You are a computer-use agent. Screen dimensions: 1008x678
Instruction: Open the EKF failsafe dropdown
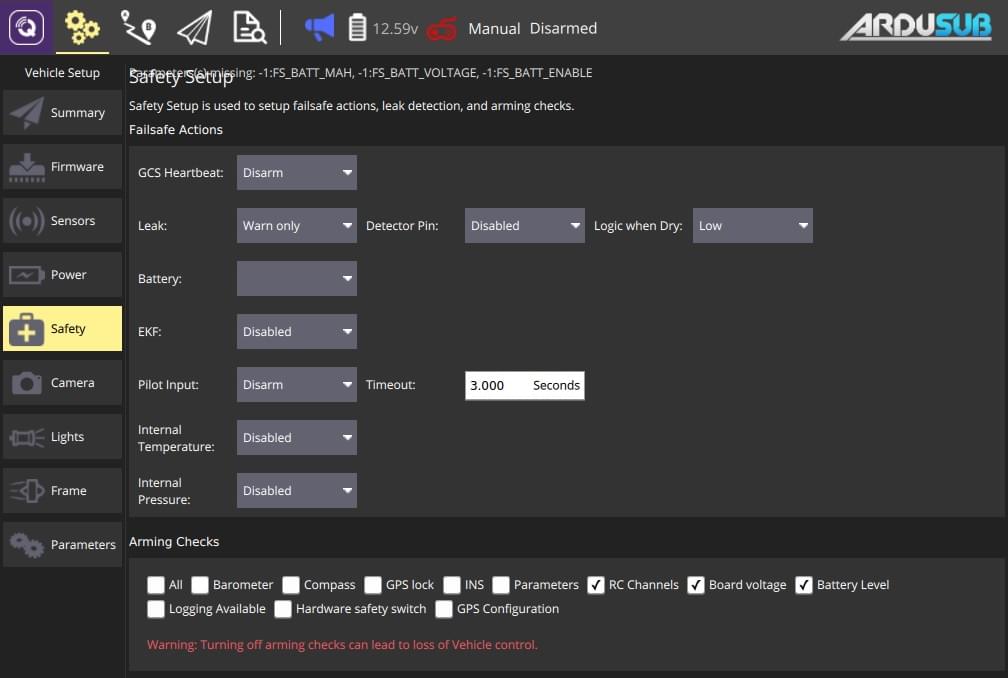(296, 331)
